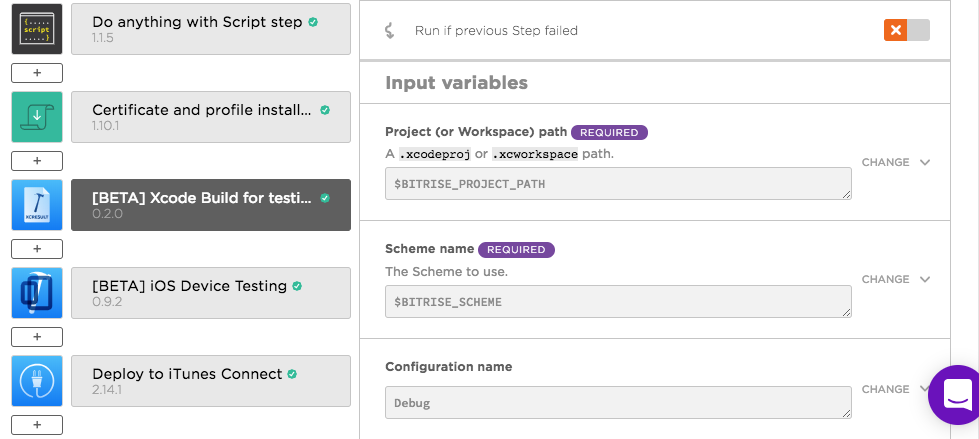
Task: Add step below Script step
Action: (37, 73)
